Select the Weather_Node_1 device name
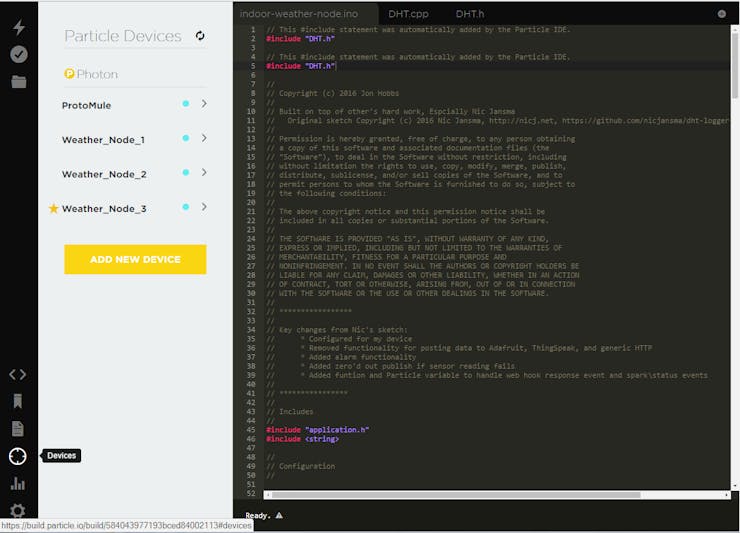740x533 pixels. (103, 140)
